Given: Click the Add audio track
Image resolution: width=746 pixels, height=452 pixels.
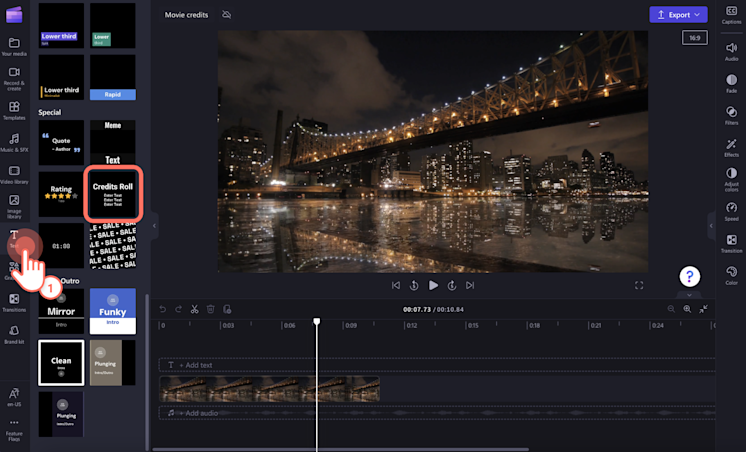Looking at the screenshot, I should (x=437, y=413).
